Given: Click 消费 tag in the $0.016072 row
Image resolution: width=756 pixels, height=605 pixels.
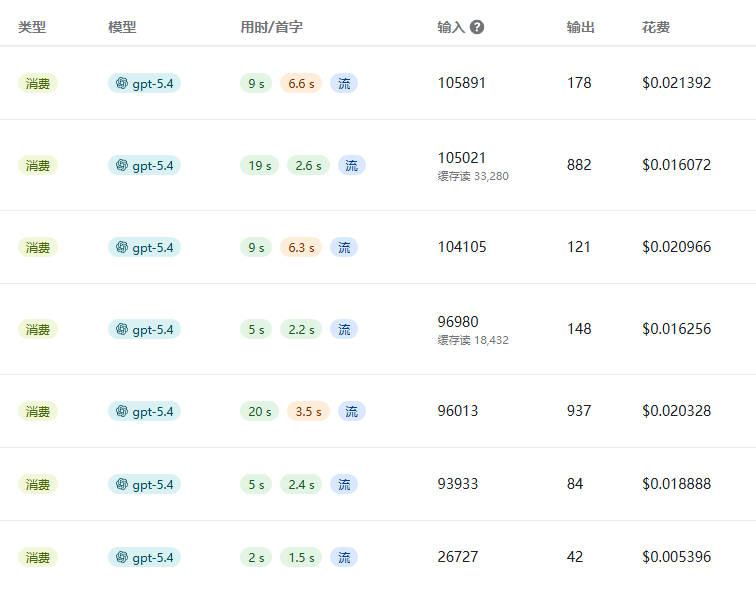Looking at the screenshot, I should 38,165.
